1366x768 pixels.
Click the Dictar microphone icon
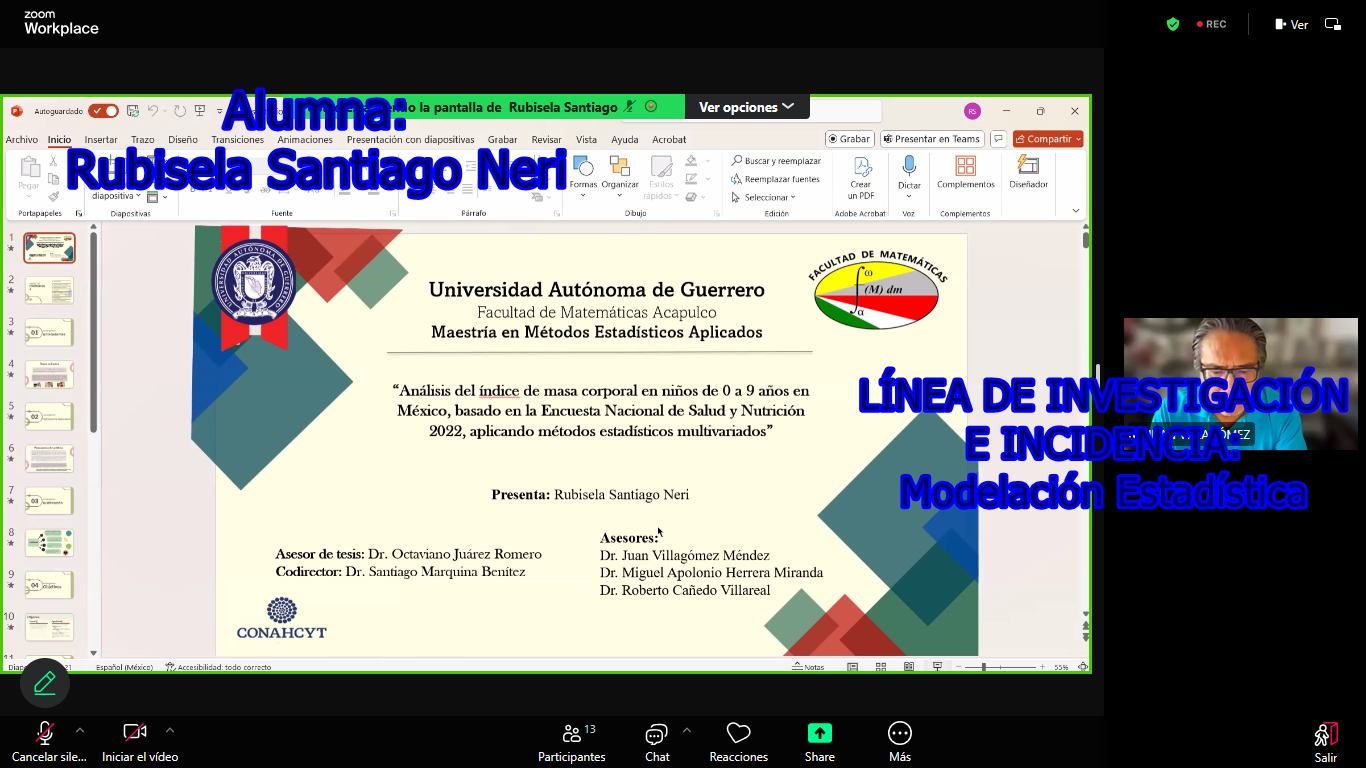[908, 166]
